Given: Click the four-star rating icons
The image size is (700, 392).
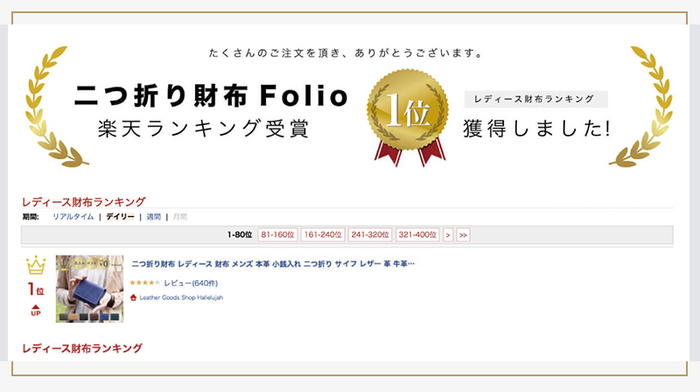Looking at the screenshot, I should pyautogui.click(x=145, y=283).
